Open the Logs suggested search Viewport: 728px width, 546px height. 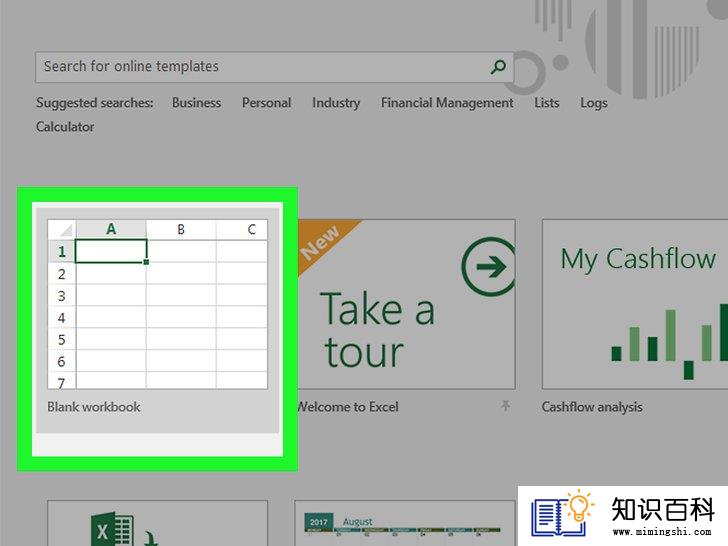click(x=594, y=103)
